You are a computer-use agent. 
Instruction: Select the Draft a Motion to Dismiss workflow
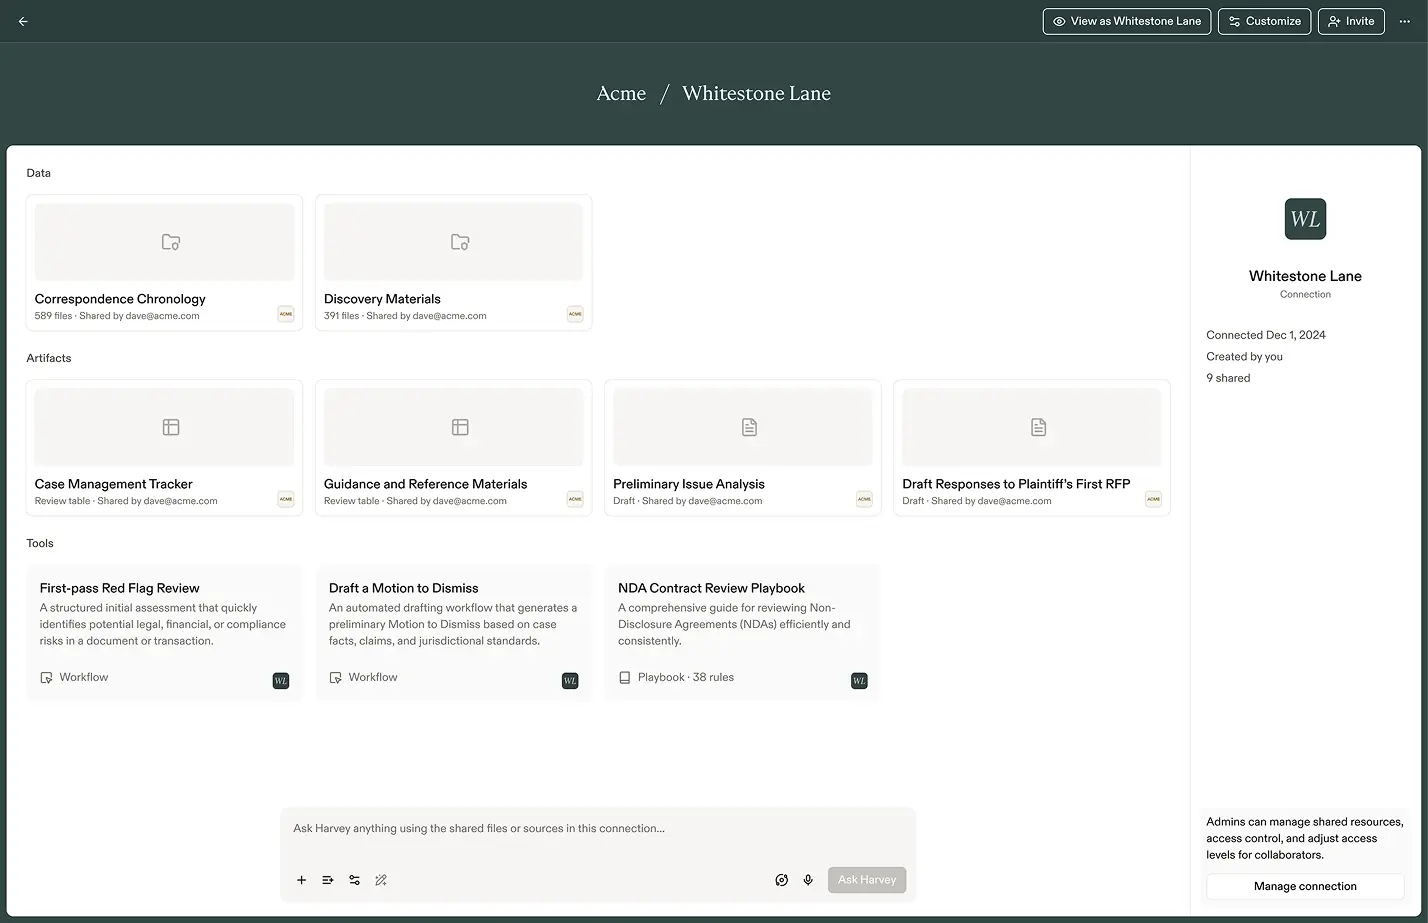point(453,632)
